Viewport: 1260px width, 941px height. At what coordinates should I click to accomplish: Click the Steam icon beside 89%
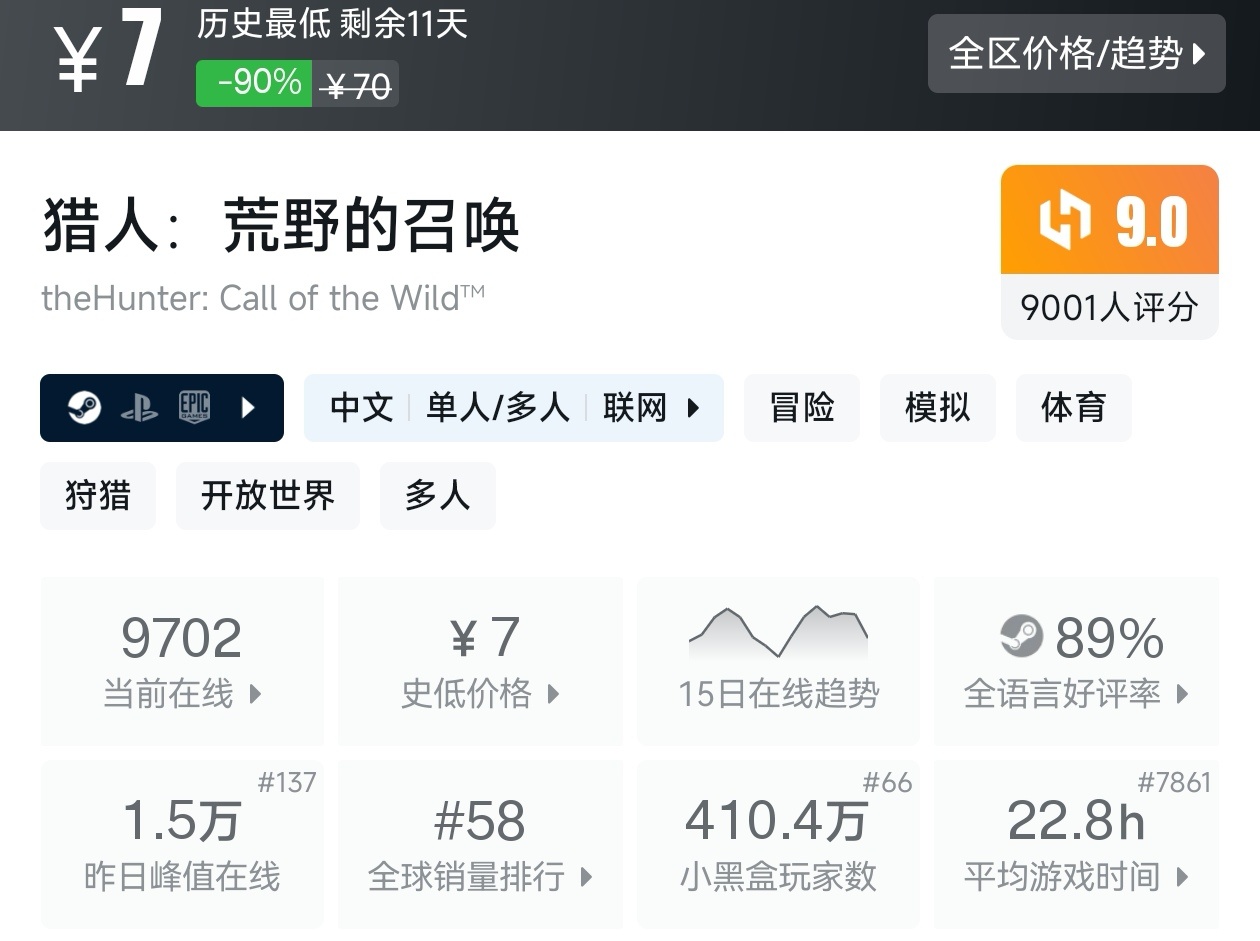coord(1022,636)
